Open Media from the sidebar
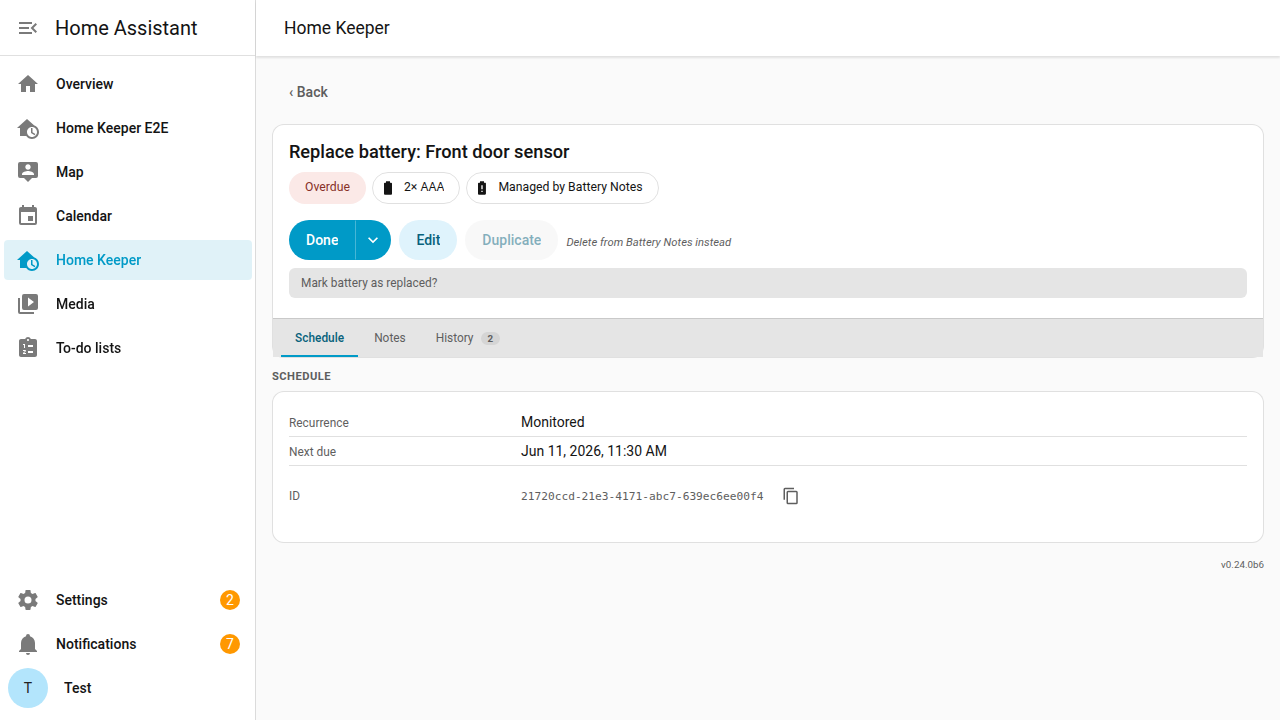The height and width of the screenshot is (720, 1280). pyautogui.click(x=128, y=304)
